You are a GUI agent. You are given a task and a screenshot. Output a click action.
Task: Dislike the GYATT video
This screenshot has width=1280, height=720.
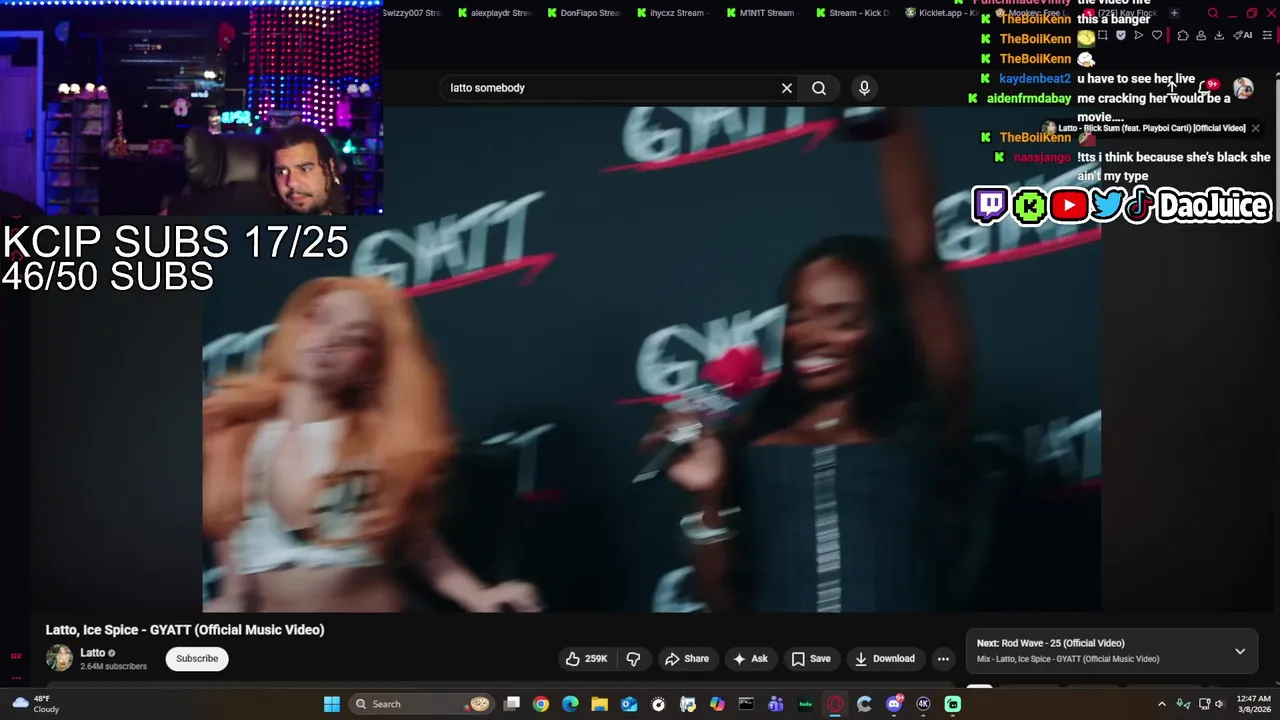[x=633, y=658]
